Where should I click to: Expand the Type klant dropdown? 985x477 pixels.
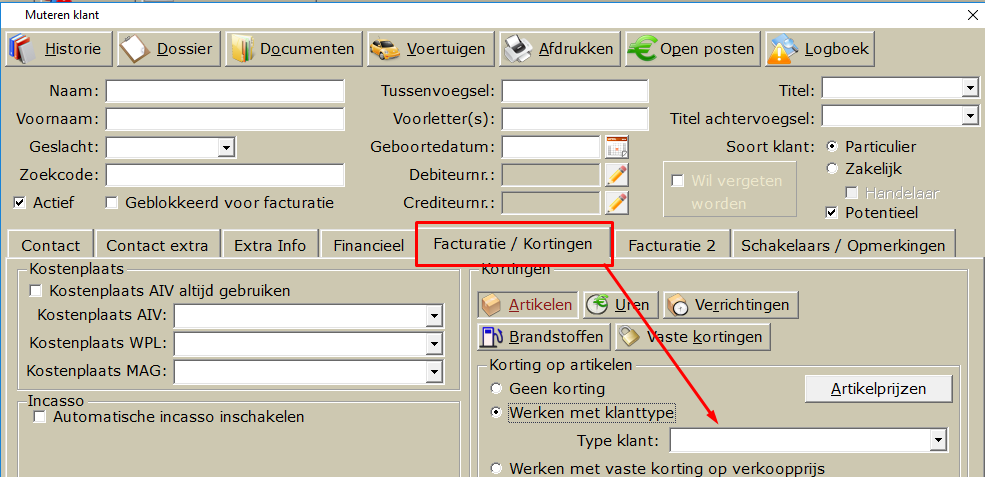click(x=939, y=440)
